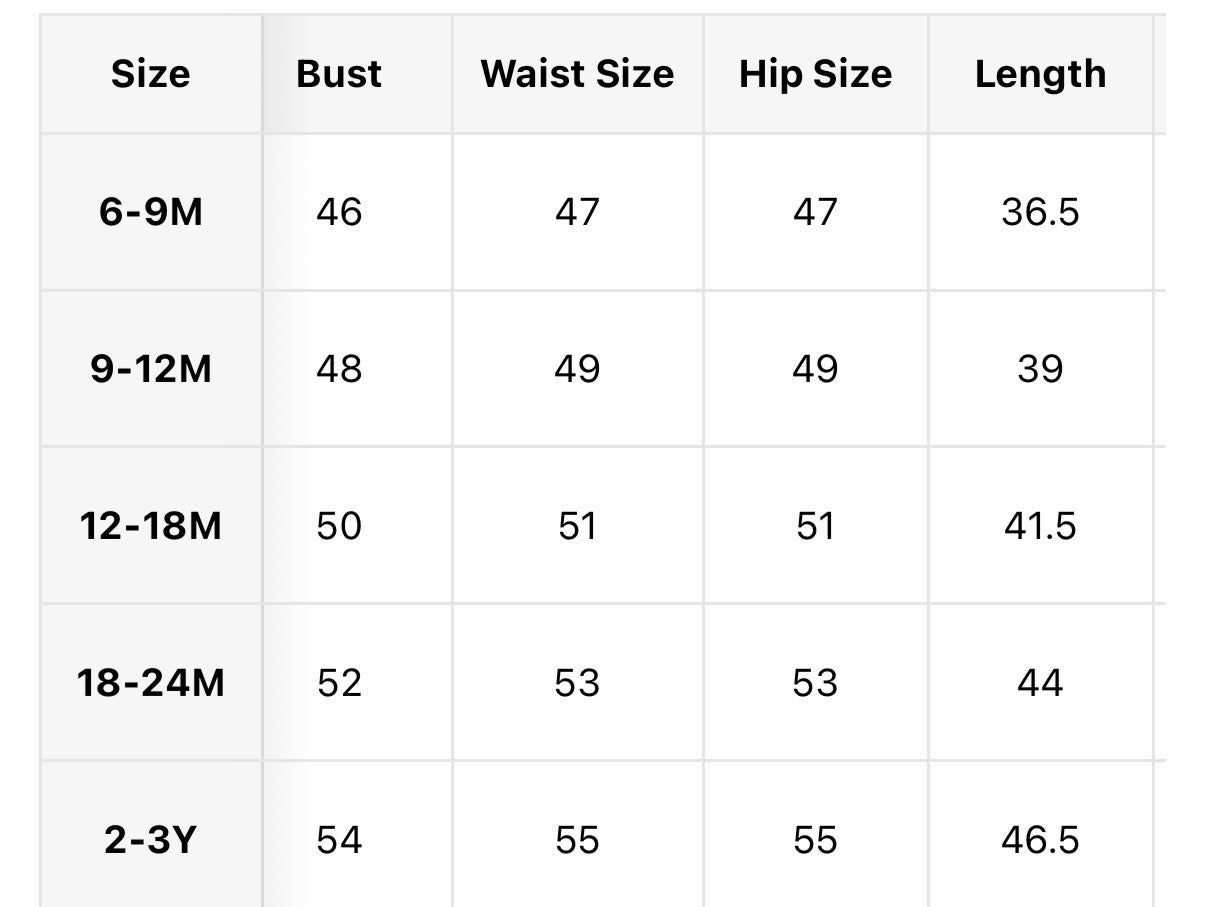This screenshot has width=1206, height=907.
Task: Click hip size value 53
Action: [815, 683]
